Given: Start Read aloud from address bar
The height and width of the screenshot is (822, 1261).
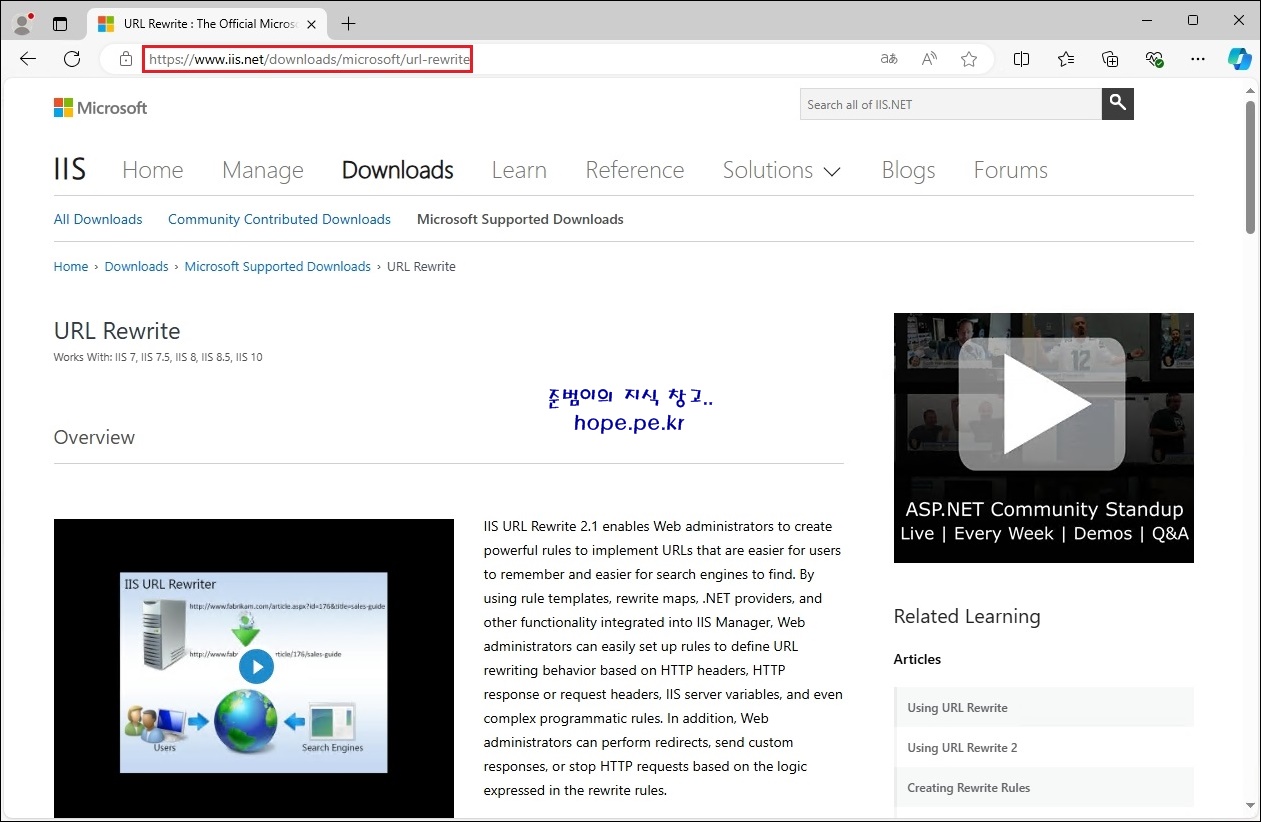Looking at the screenshot, I should (929, 59).
